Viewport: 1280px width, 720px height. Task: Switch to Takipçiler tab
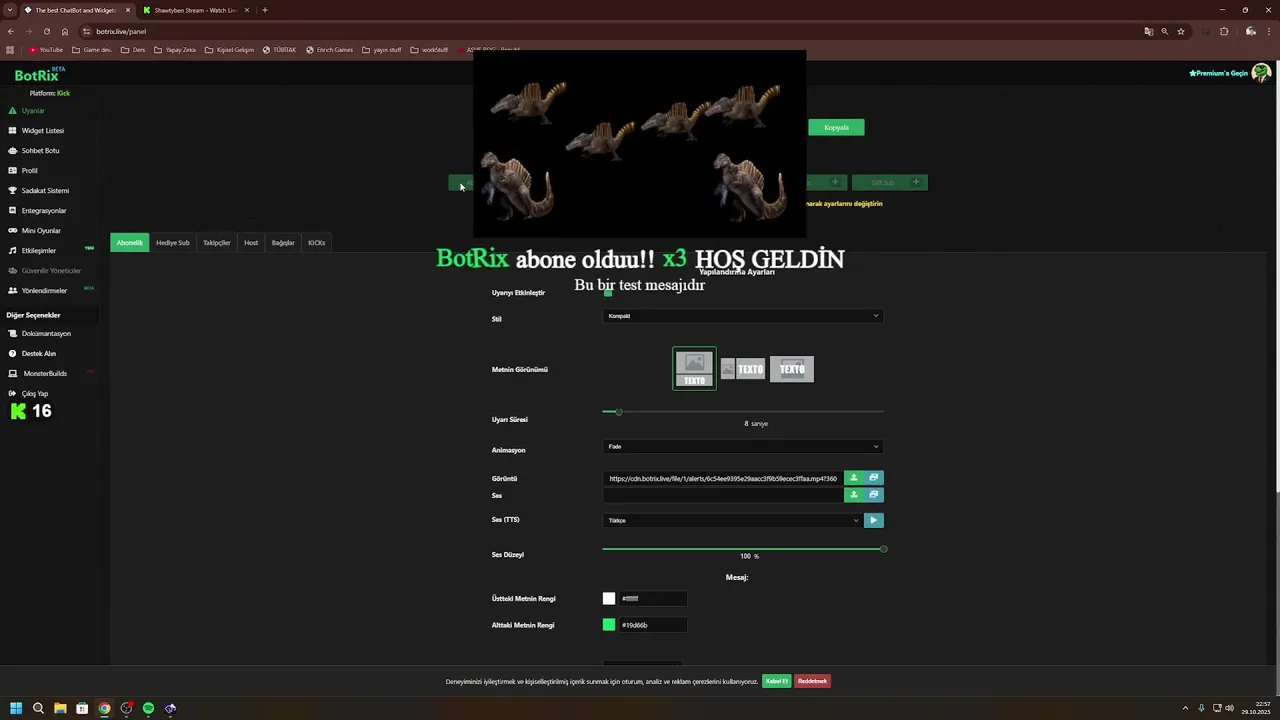(216, 243)
